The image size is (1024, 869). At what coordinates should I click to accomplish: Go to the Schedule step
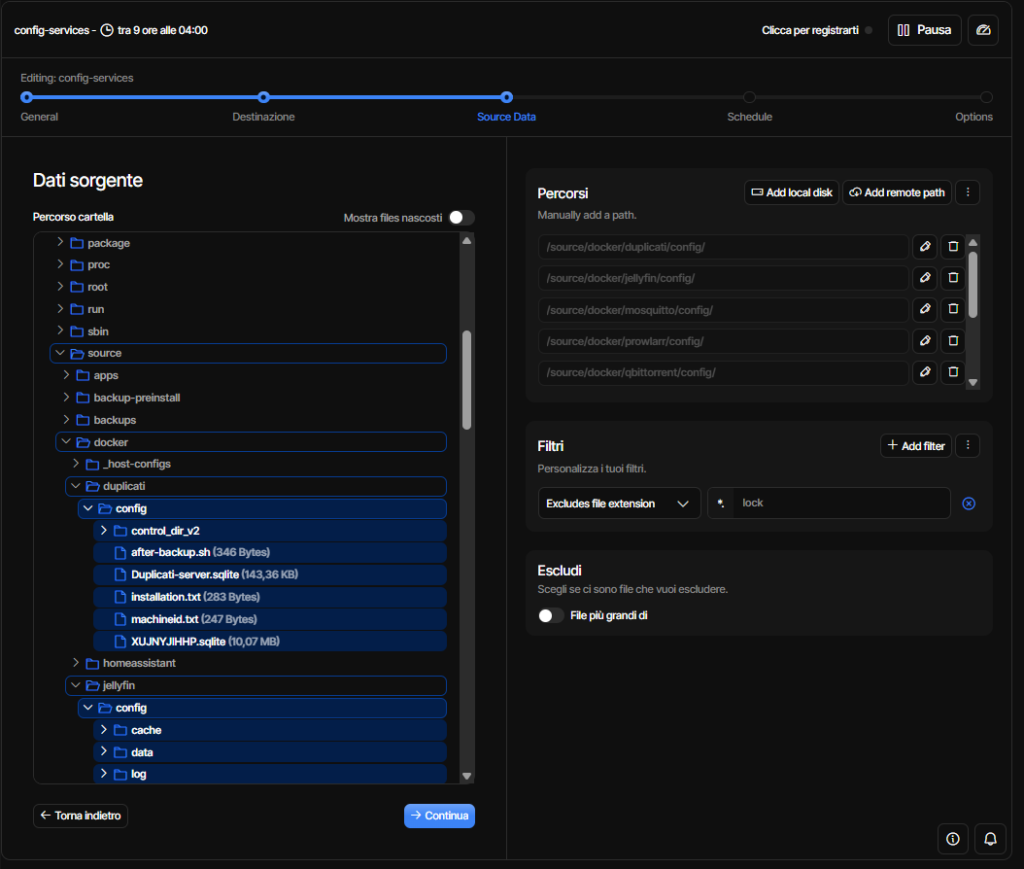(749, 97)
